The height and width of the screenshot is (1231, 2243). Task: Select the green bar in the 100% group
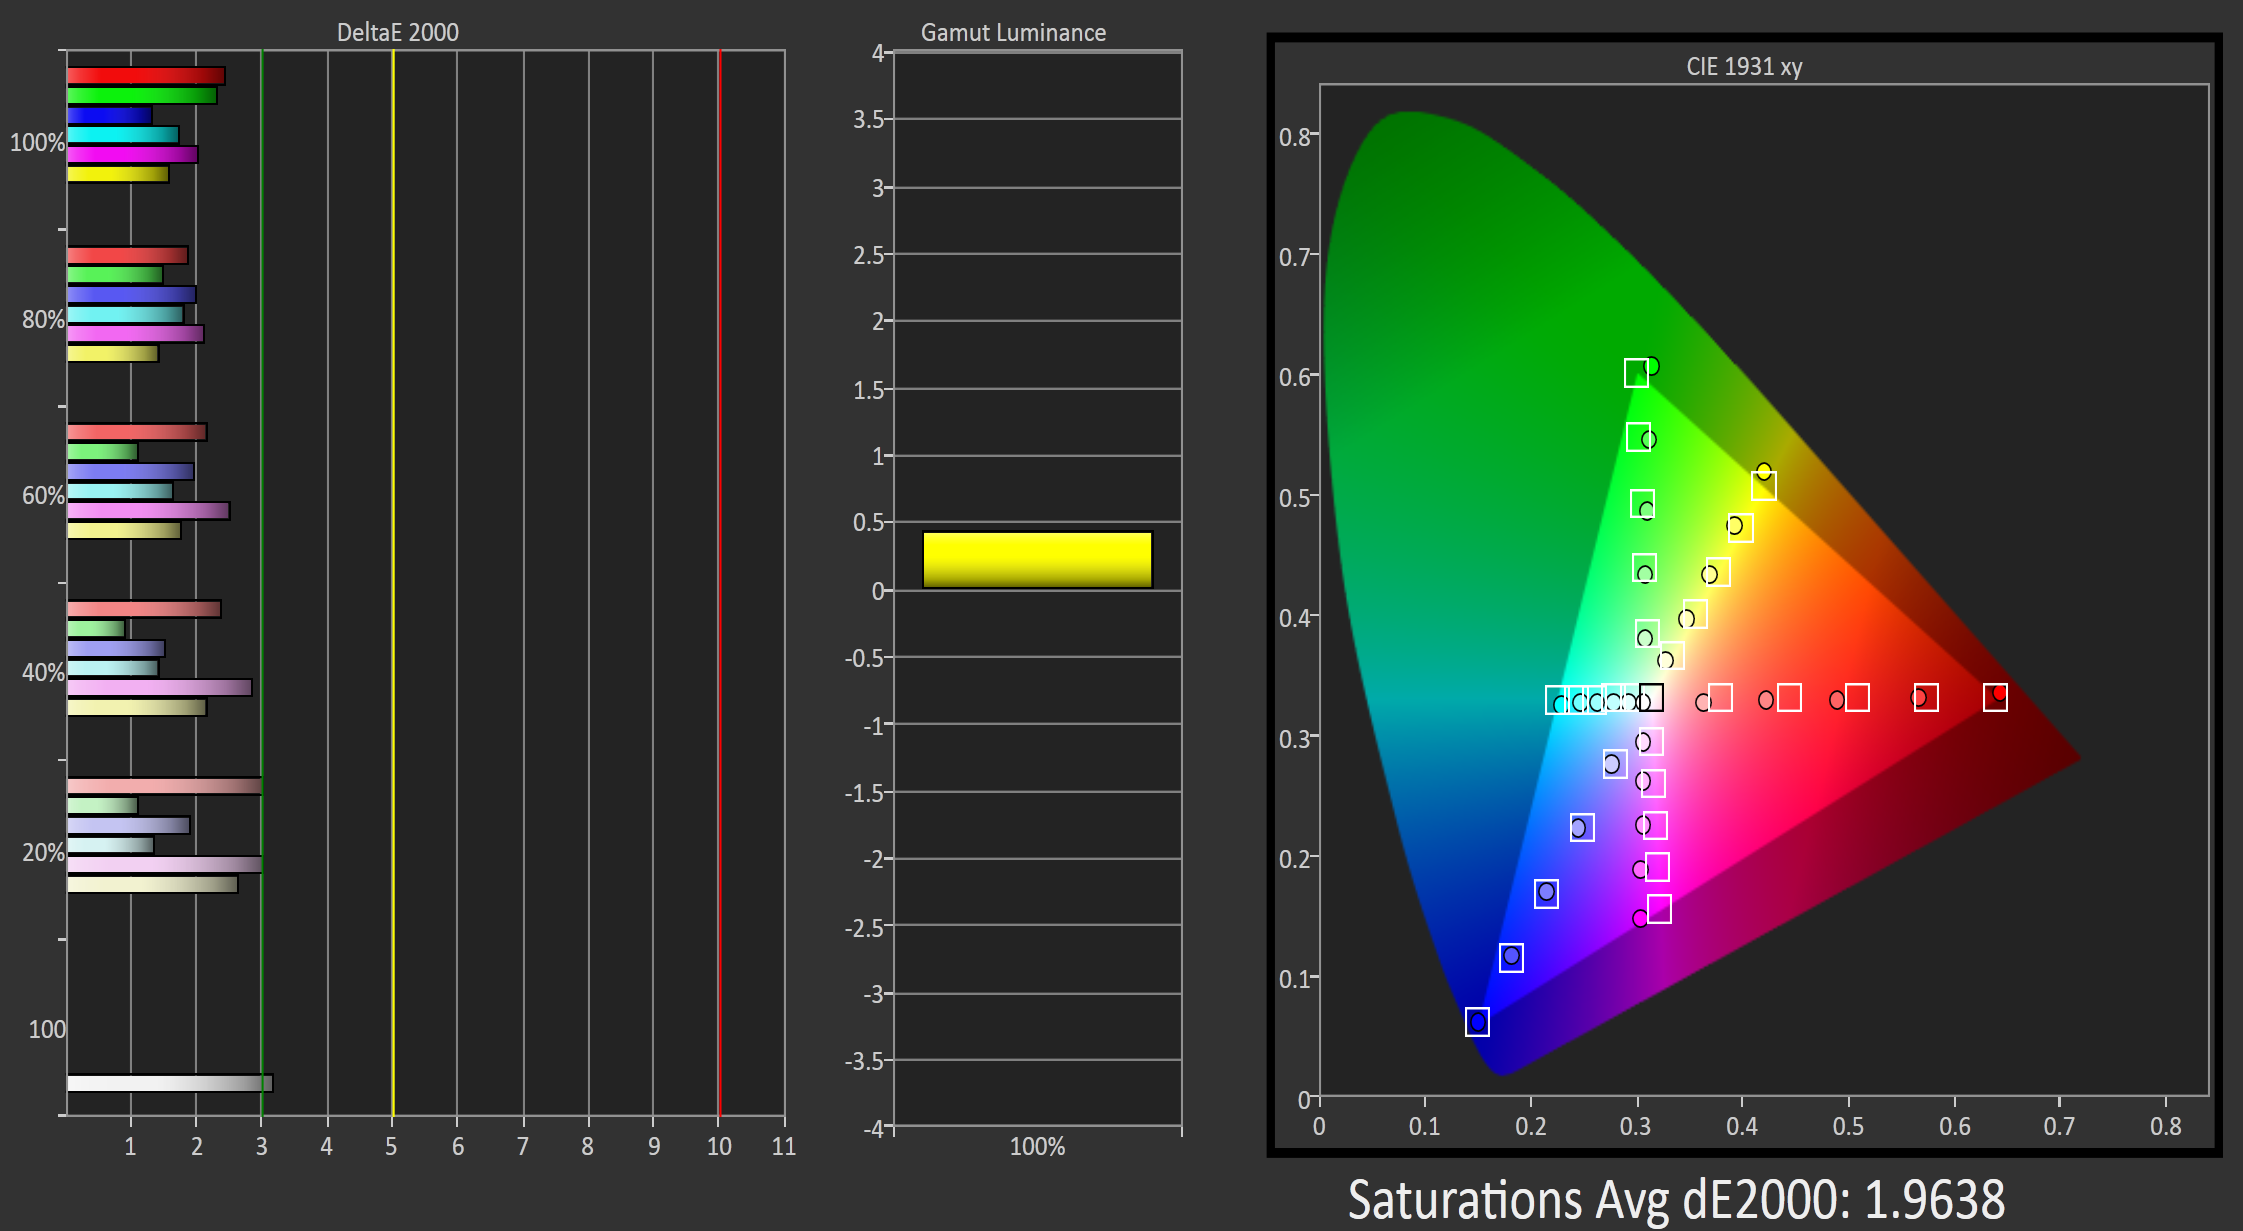(x=142, y=96)
